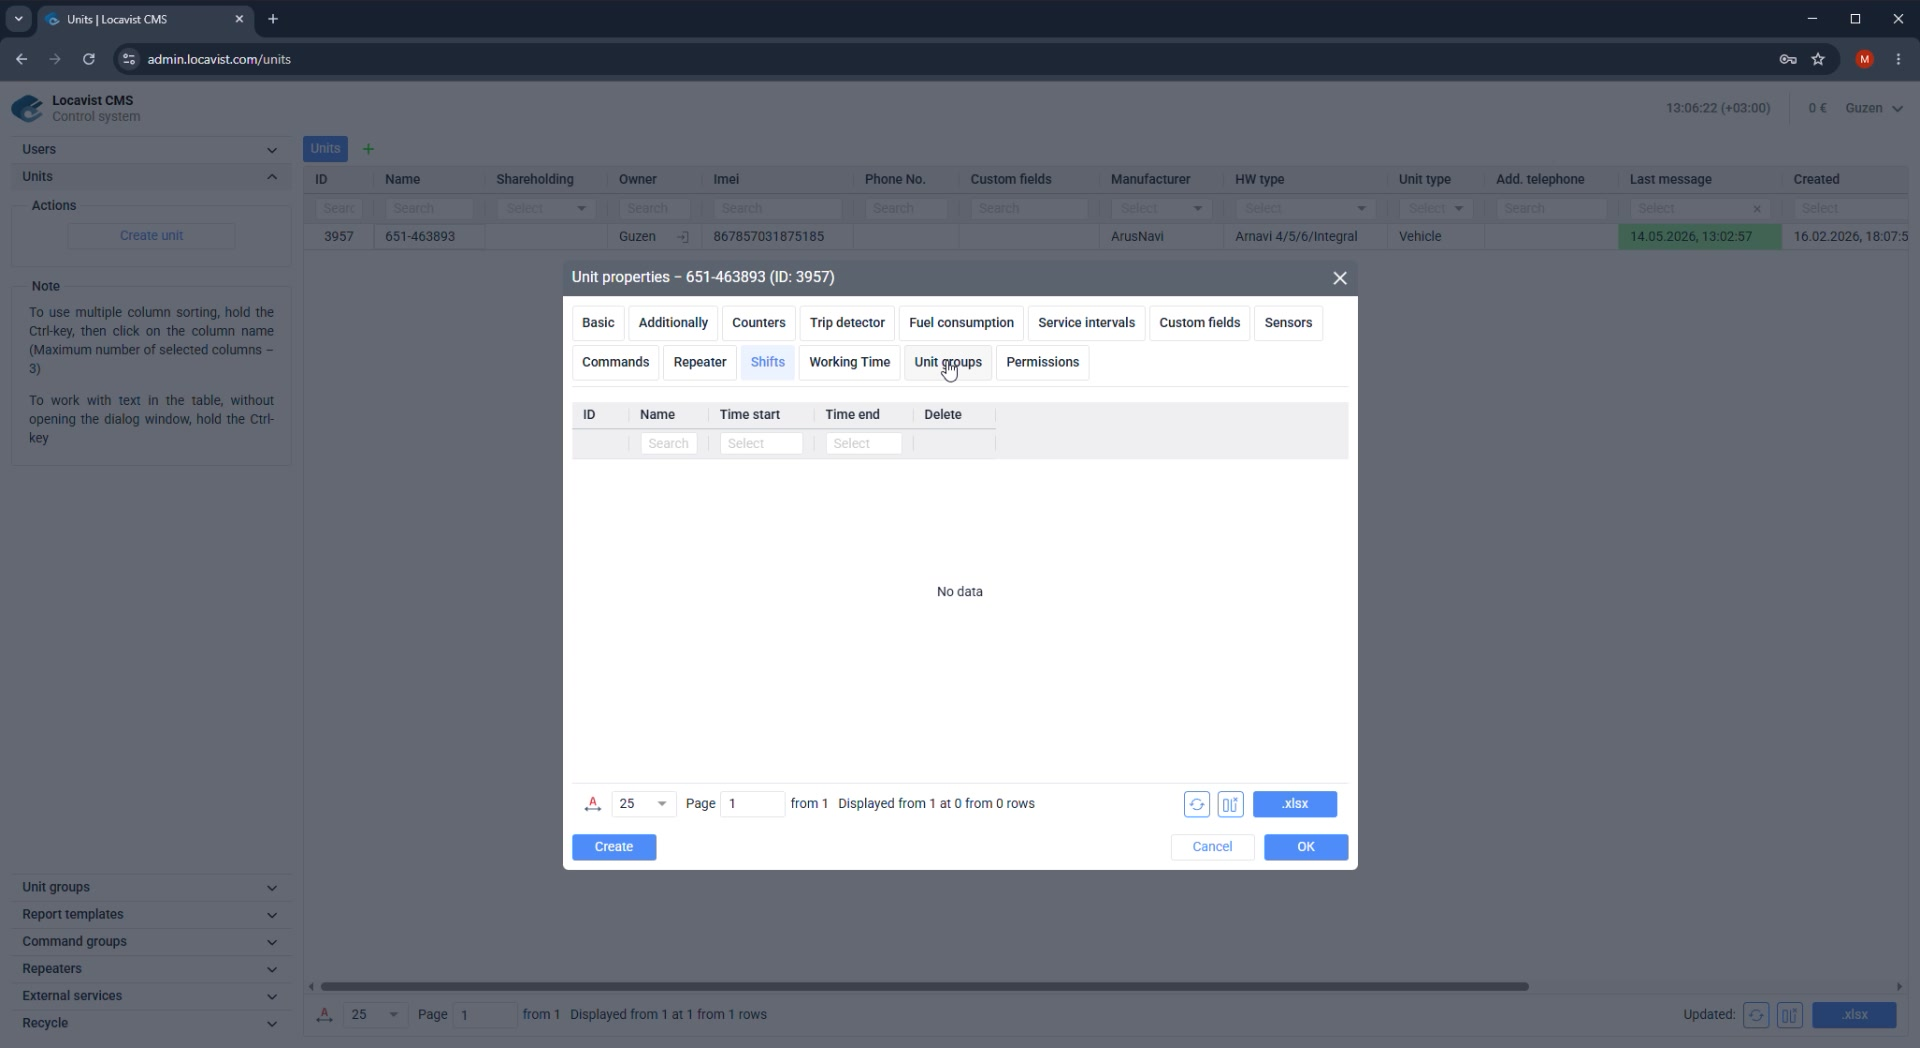Click the Create button in dialog
This screenshot has height=1048, width=1920.
pyautogui.click(x=614, y=847)
